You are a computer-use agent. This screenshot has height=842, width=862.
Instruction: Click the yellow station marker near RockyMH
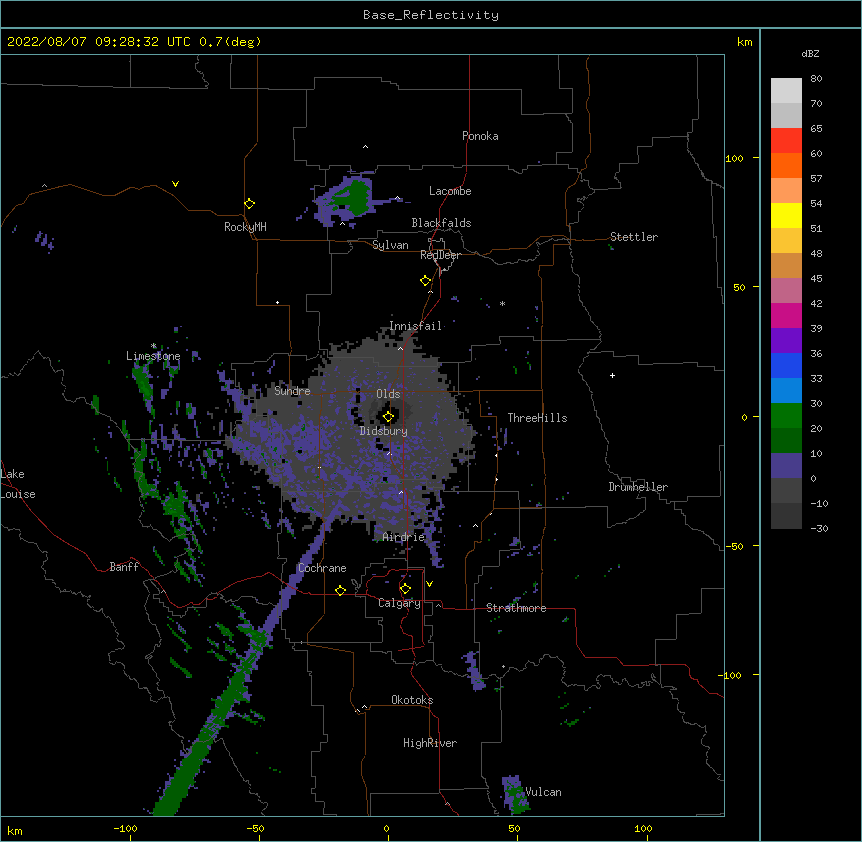(x=250, y=204)
